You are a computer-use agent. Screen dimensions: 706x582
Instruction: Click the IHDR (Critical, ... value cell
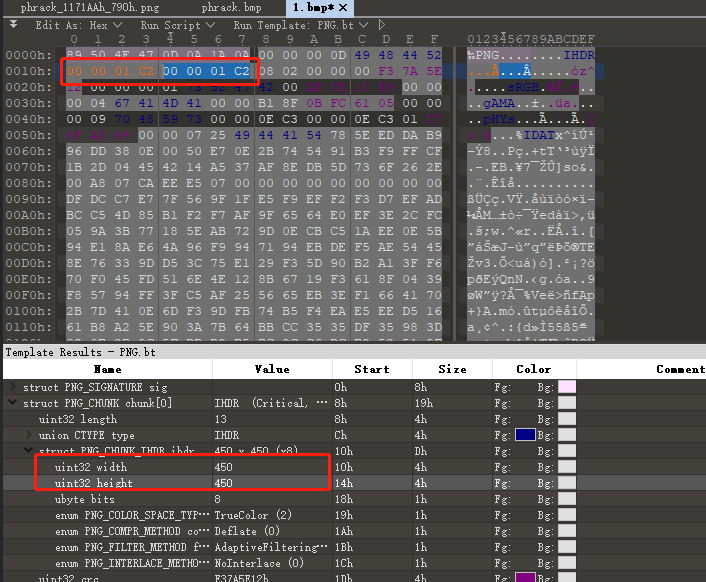(x=272, y=403)
